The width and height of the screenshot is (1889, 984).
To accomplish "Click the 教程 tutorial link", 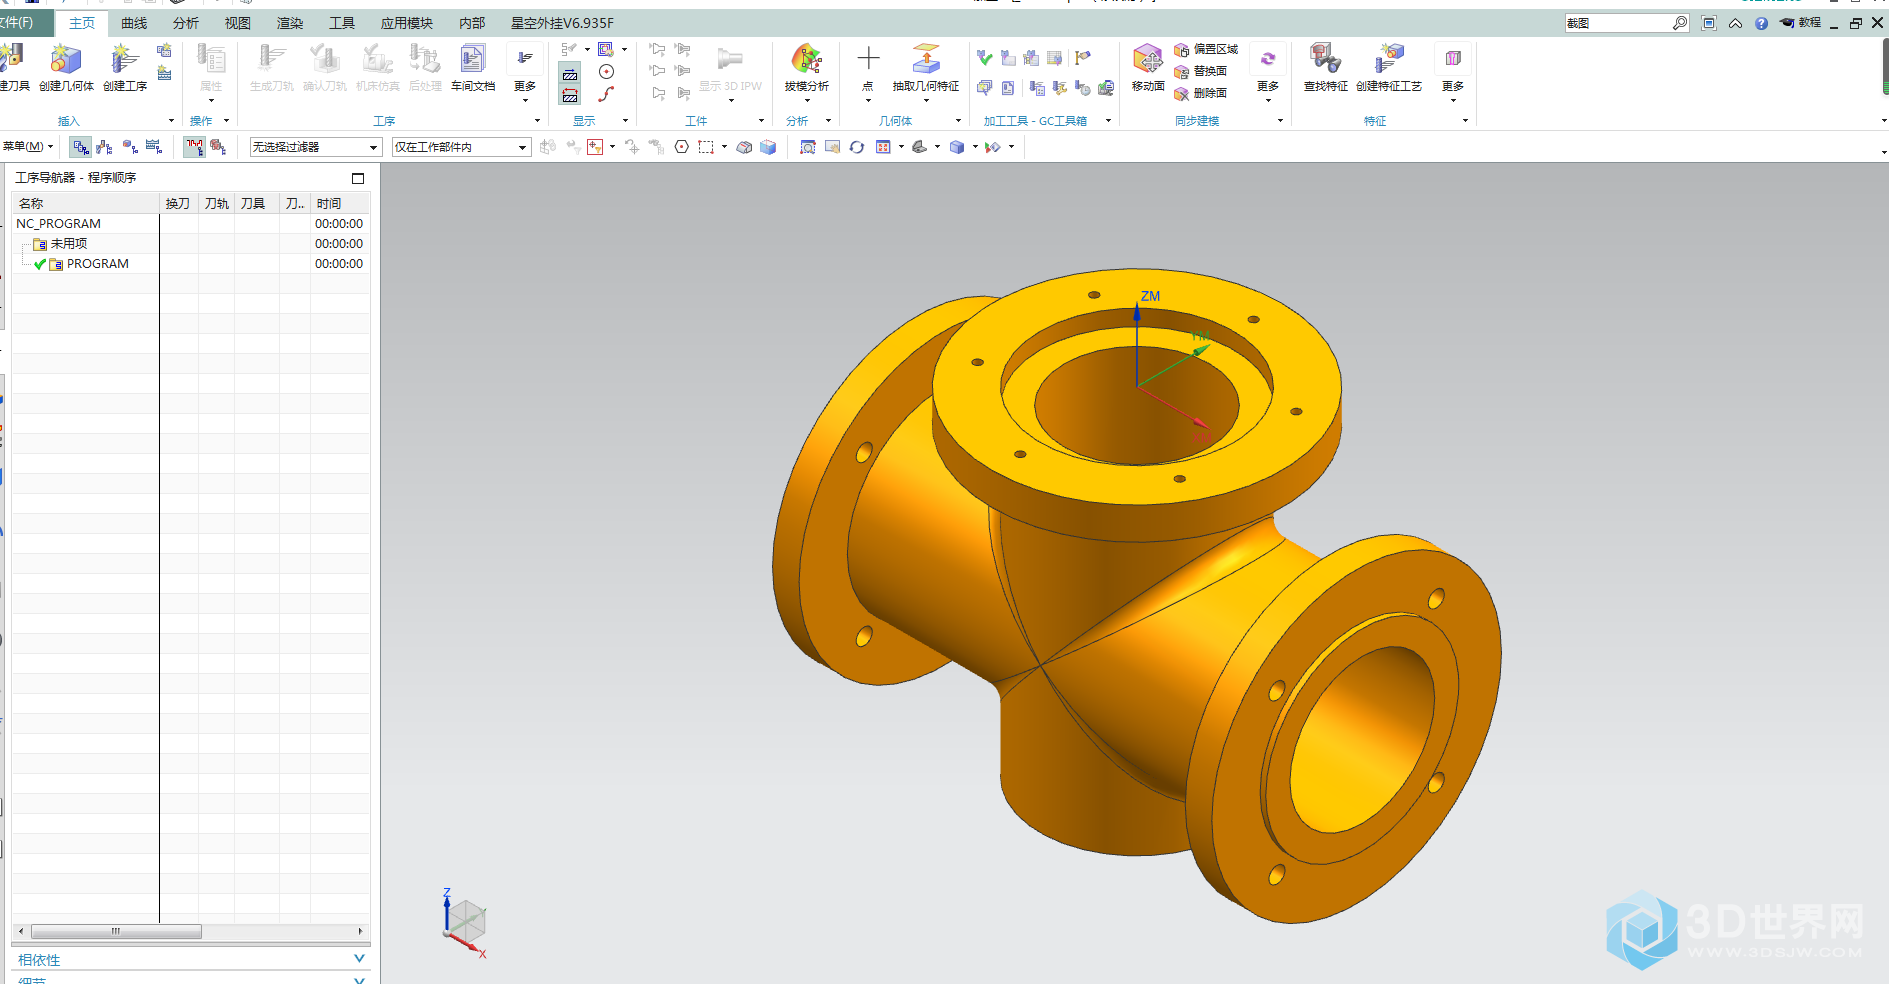I will click(x=1801, y=23).
